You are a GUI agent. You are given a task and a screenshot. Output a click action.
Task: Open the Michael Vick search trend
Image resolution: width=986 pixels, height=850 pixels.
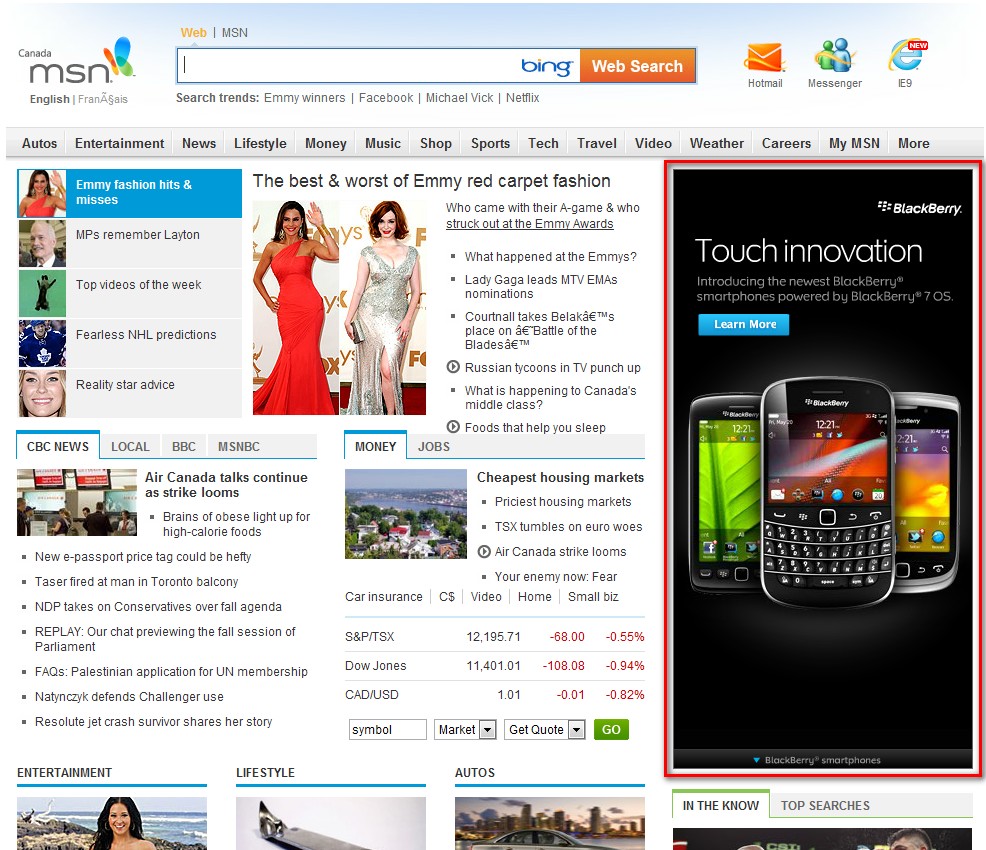click(459, 97)
